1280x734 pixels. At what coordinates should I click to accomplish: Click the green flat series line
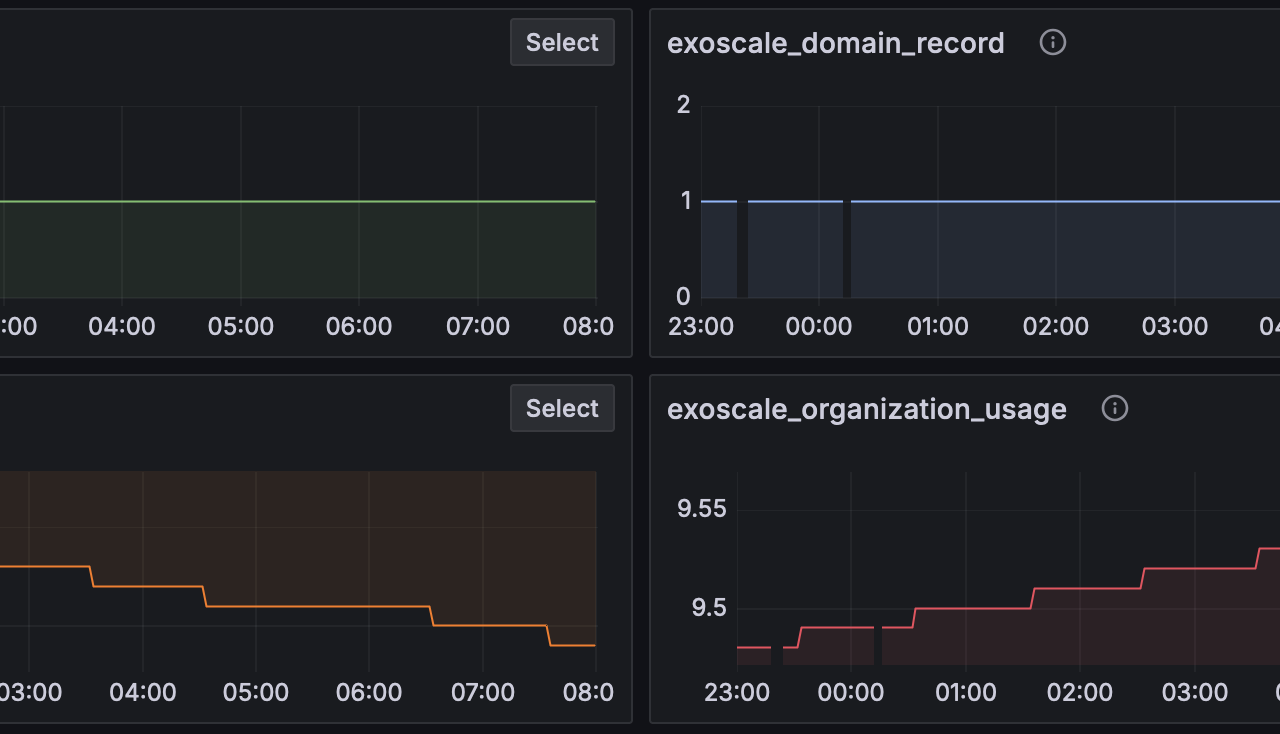(x=300, y=201)
